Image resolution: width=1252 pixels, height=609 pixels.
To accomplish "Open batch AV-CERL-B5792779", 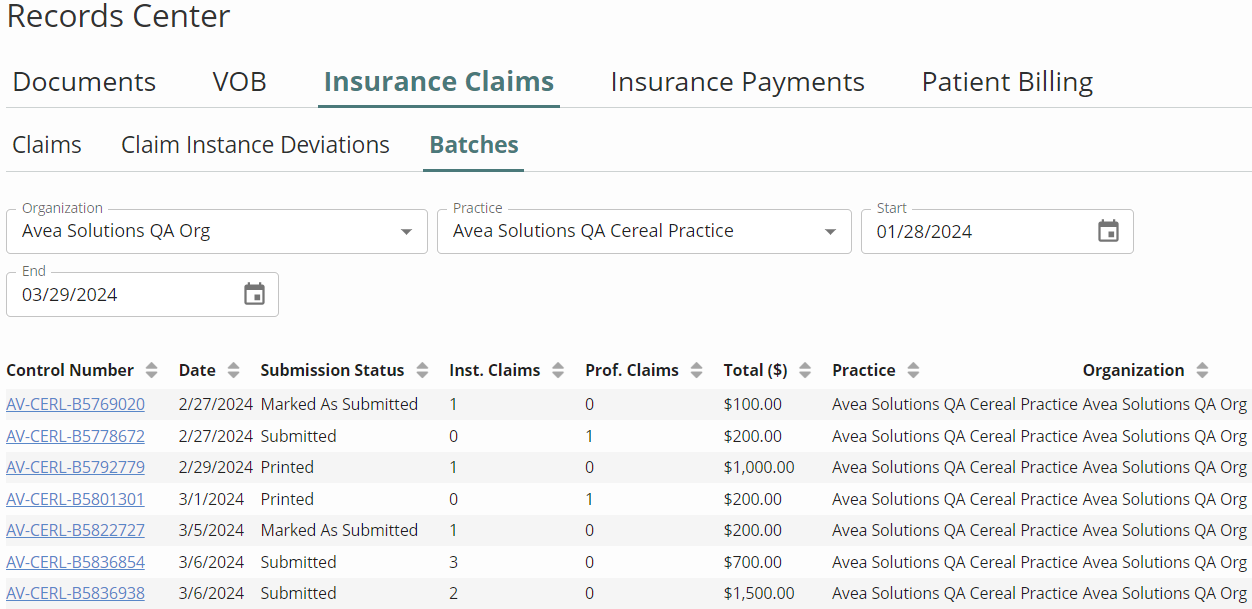I will (x=75, y=467).
